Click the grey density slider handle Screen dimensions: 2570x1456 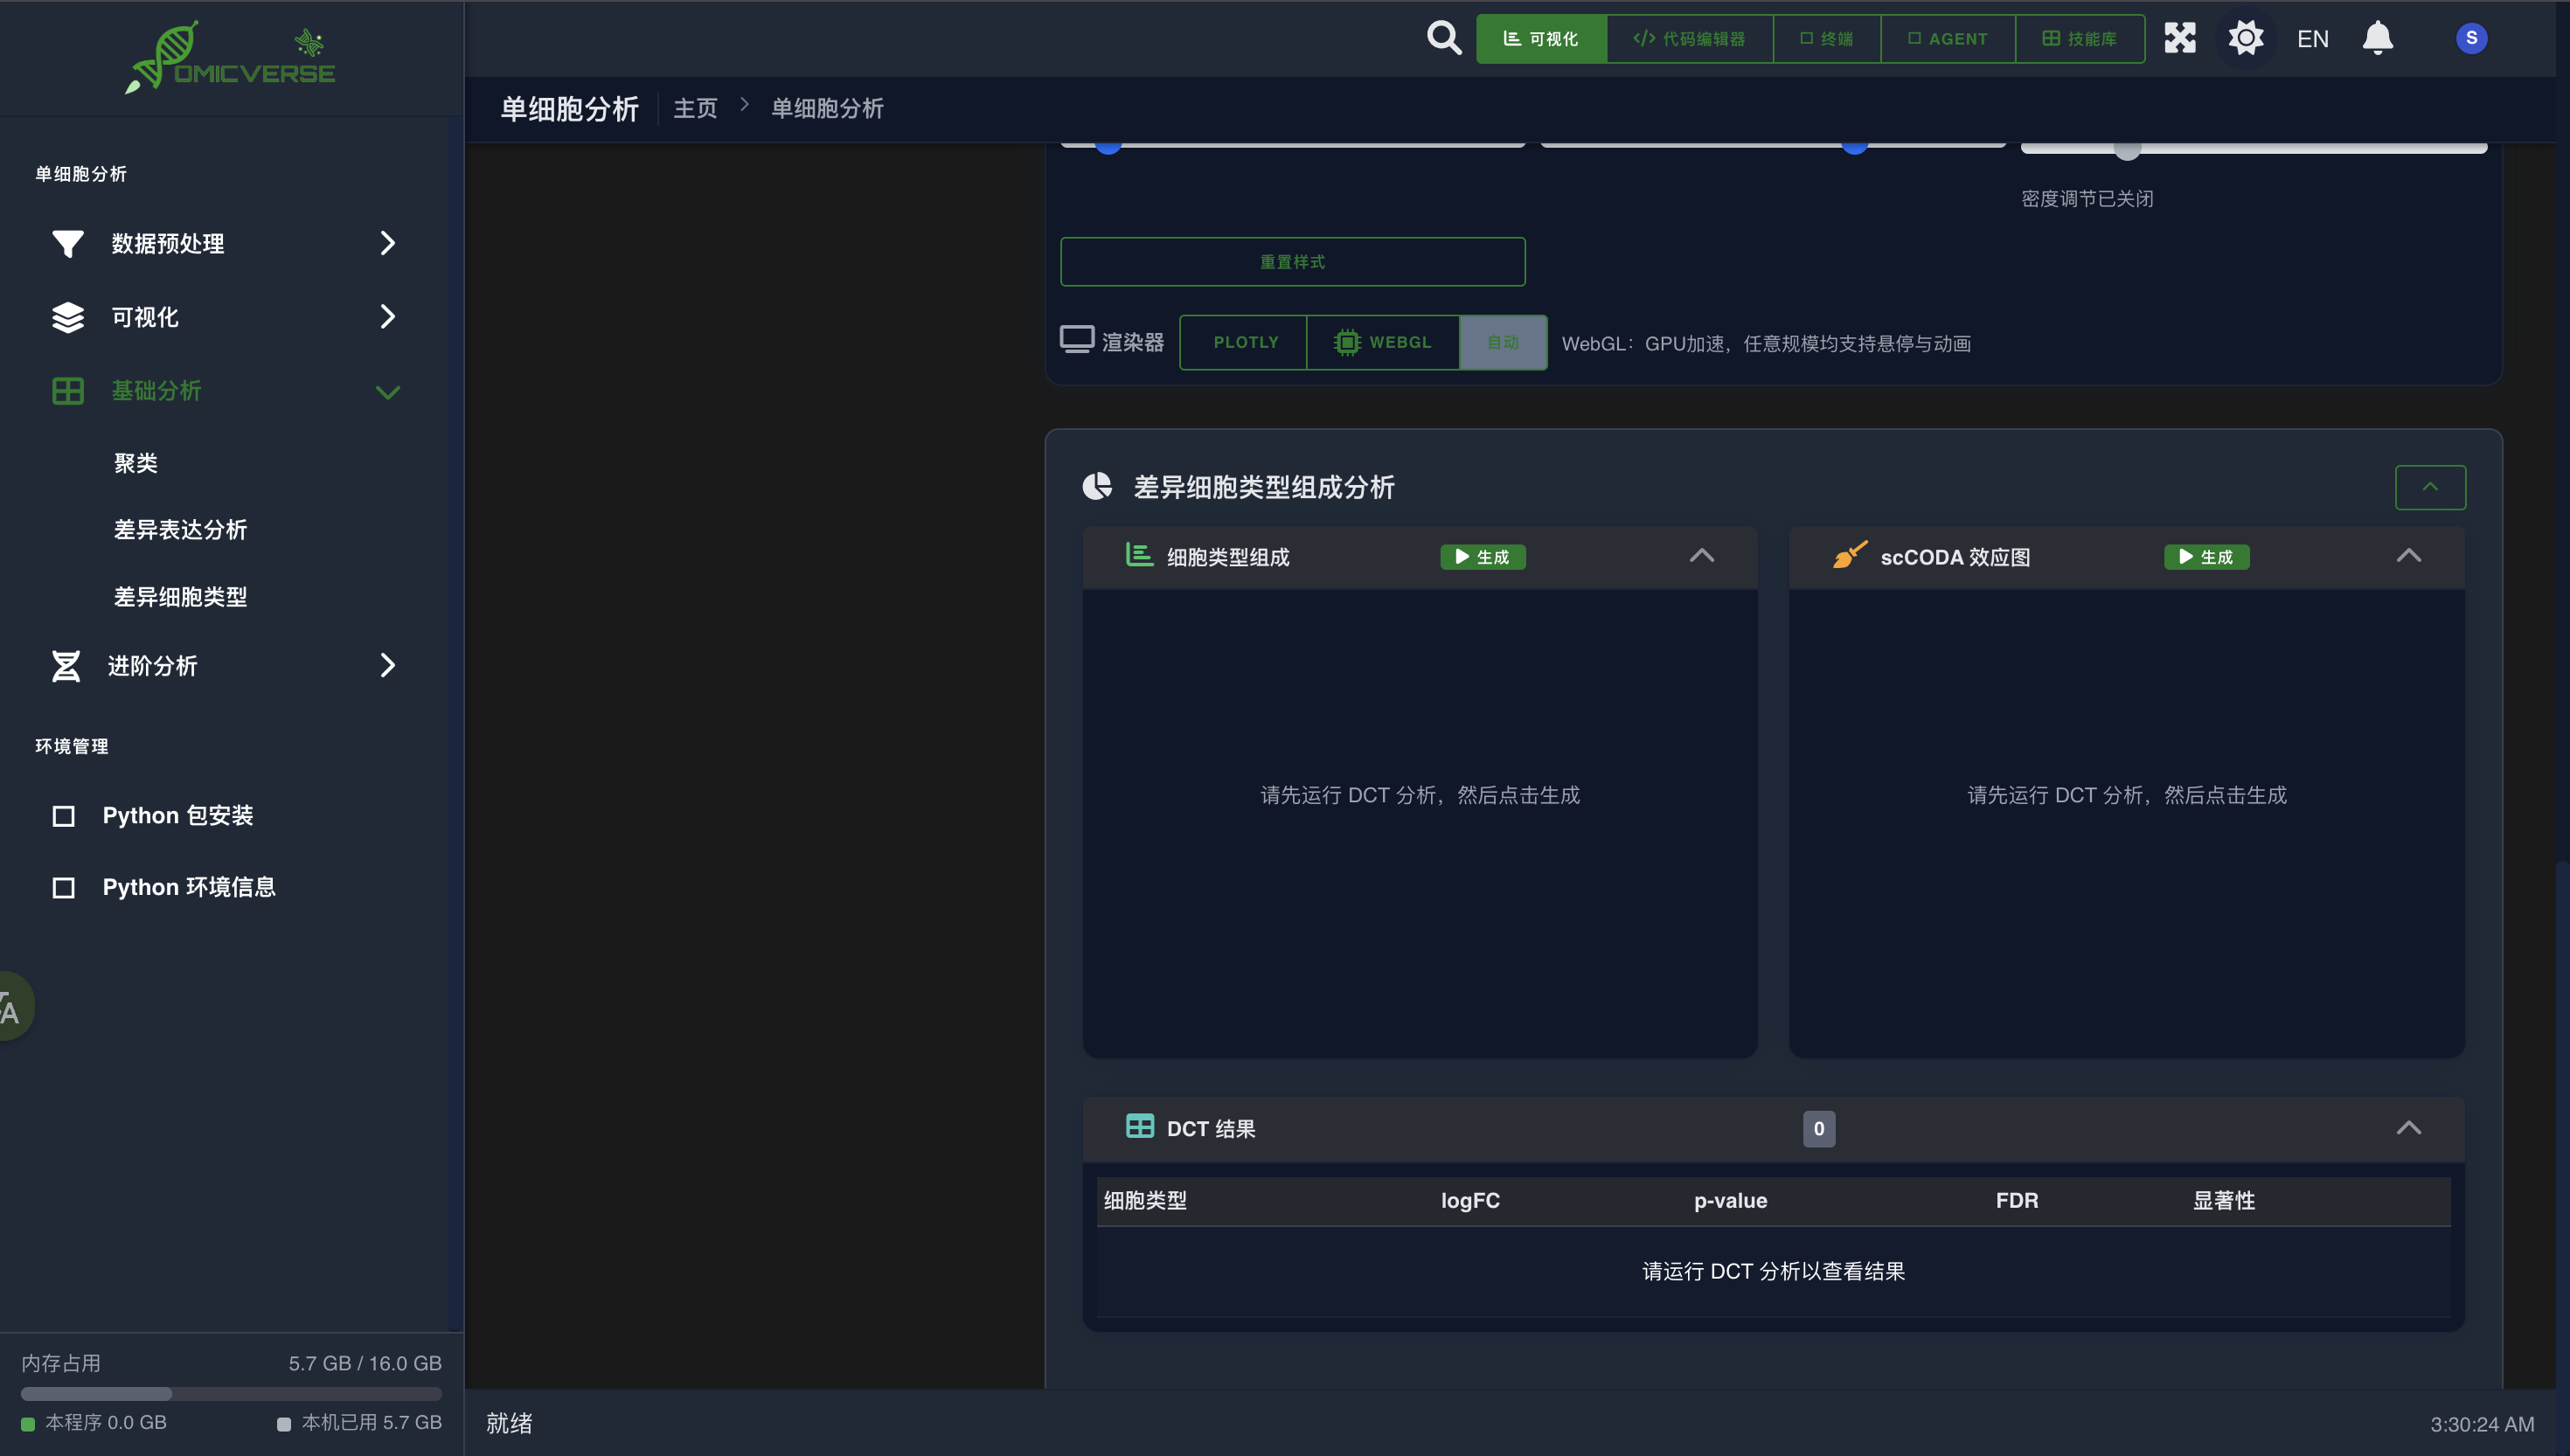point(2126,150)
